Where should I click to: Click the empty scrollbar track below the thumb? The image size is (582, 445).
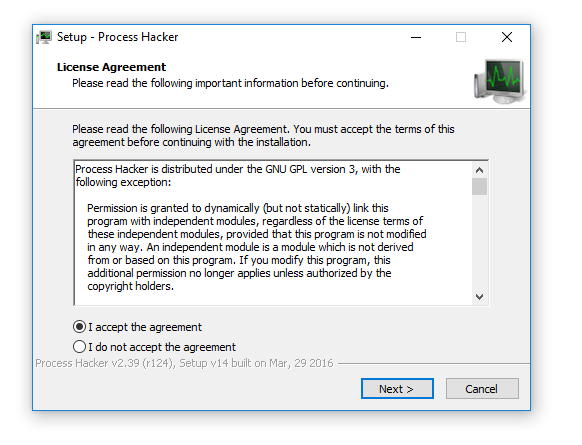tap(480, 242)
